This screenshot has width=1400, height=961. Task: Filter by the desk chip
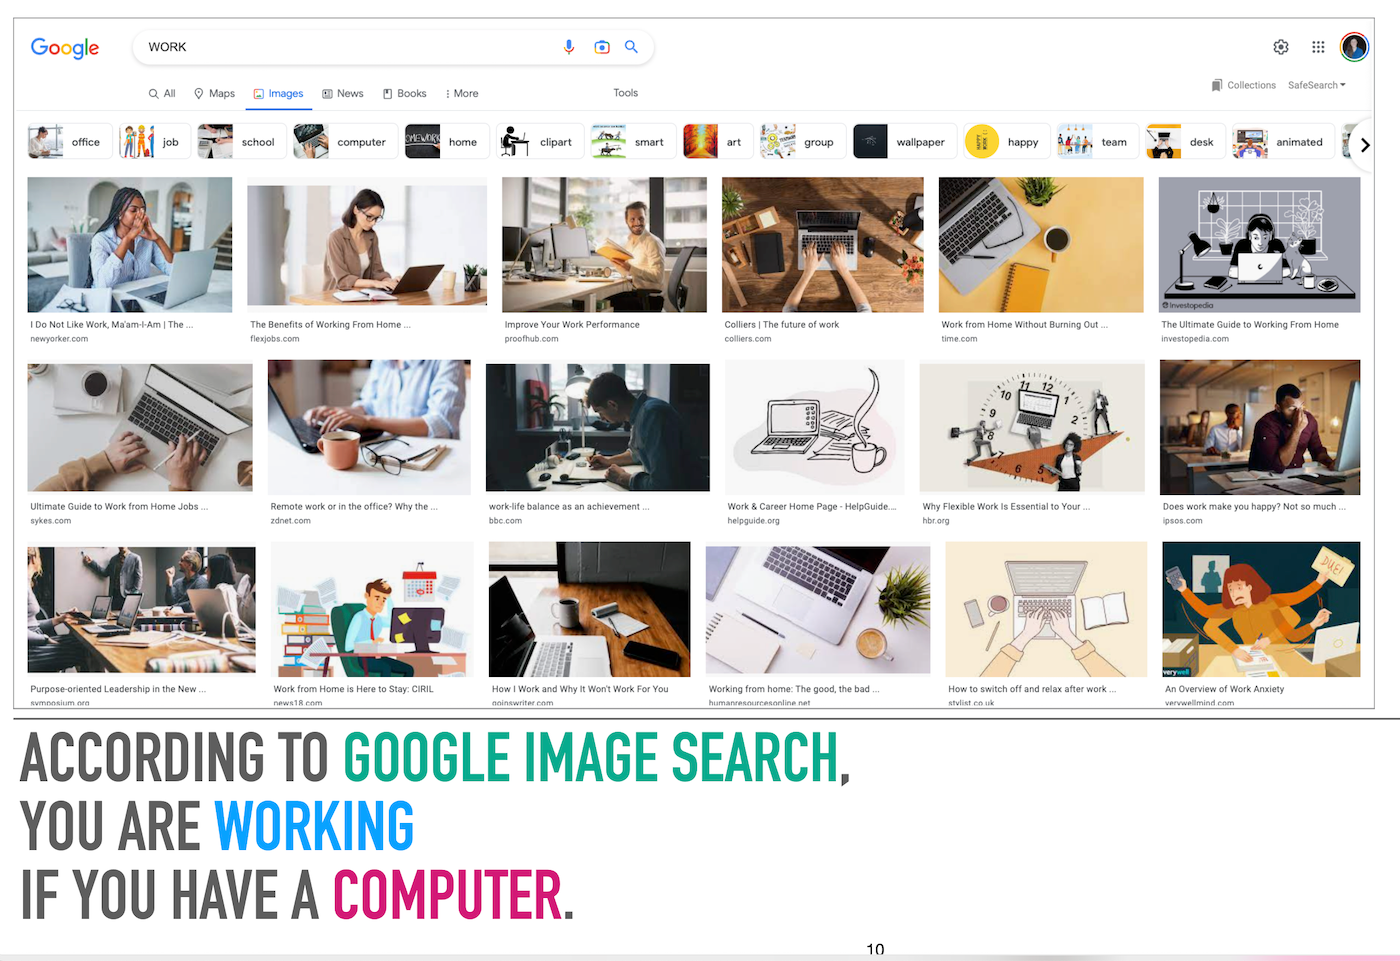coord(1185,142)
